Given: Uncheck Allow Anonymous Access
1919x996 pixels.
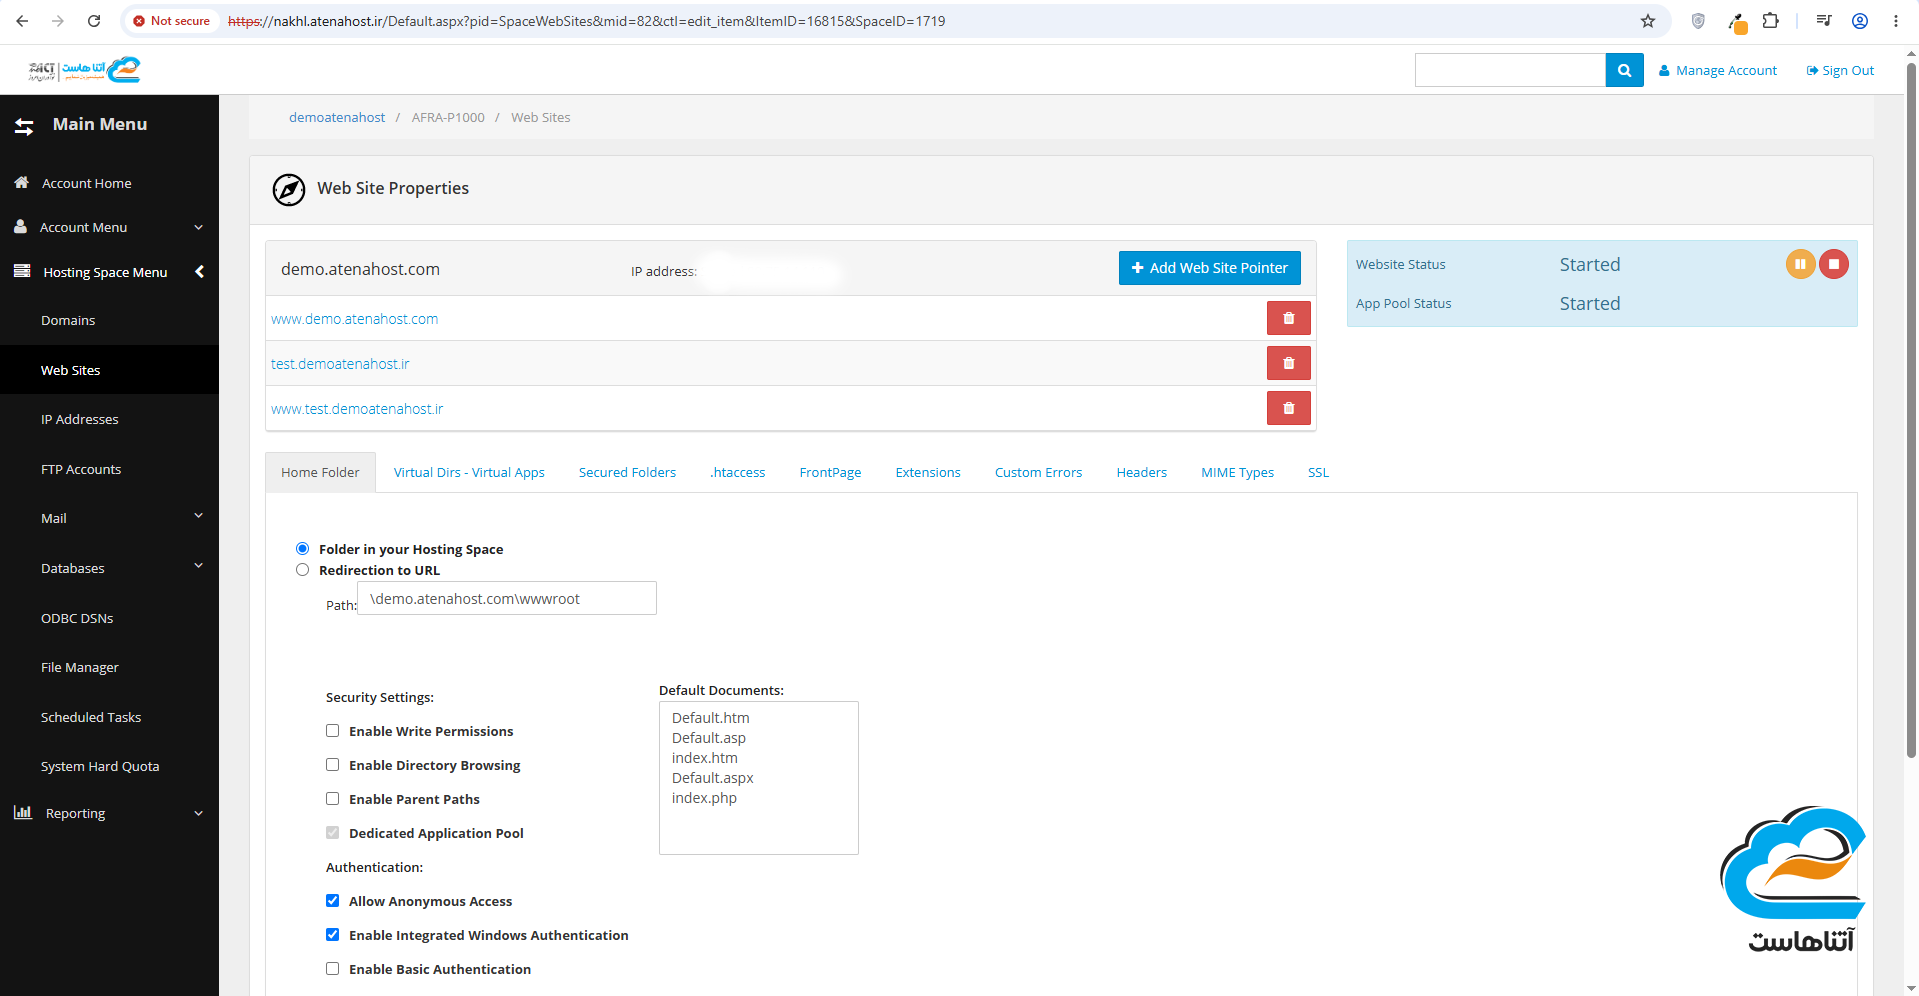Looking at the screenshot, I should pyautogui.click(x=333, y=901).
